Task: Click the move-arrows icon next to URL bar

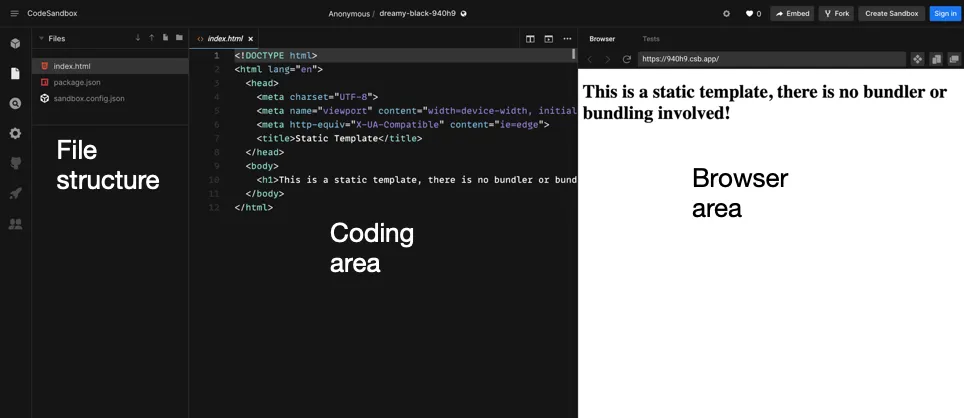Action: click(917, 59)
